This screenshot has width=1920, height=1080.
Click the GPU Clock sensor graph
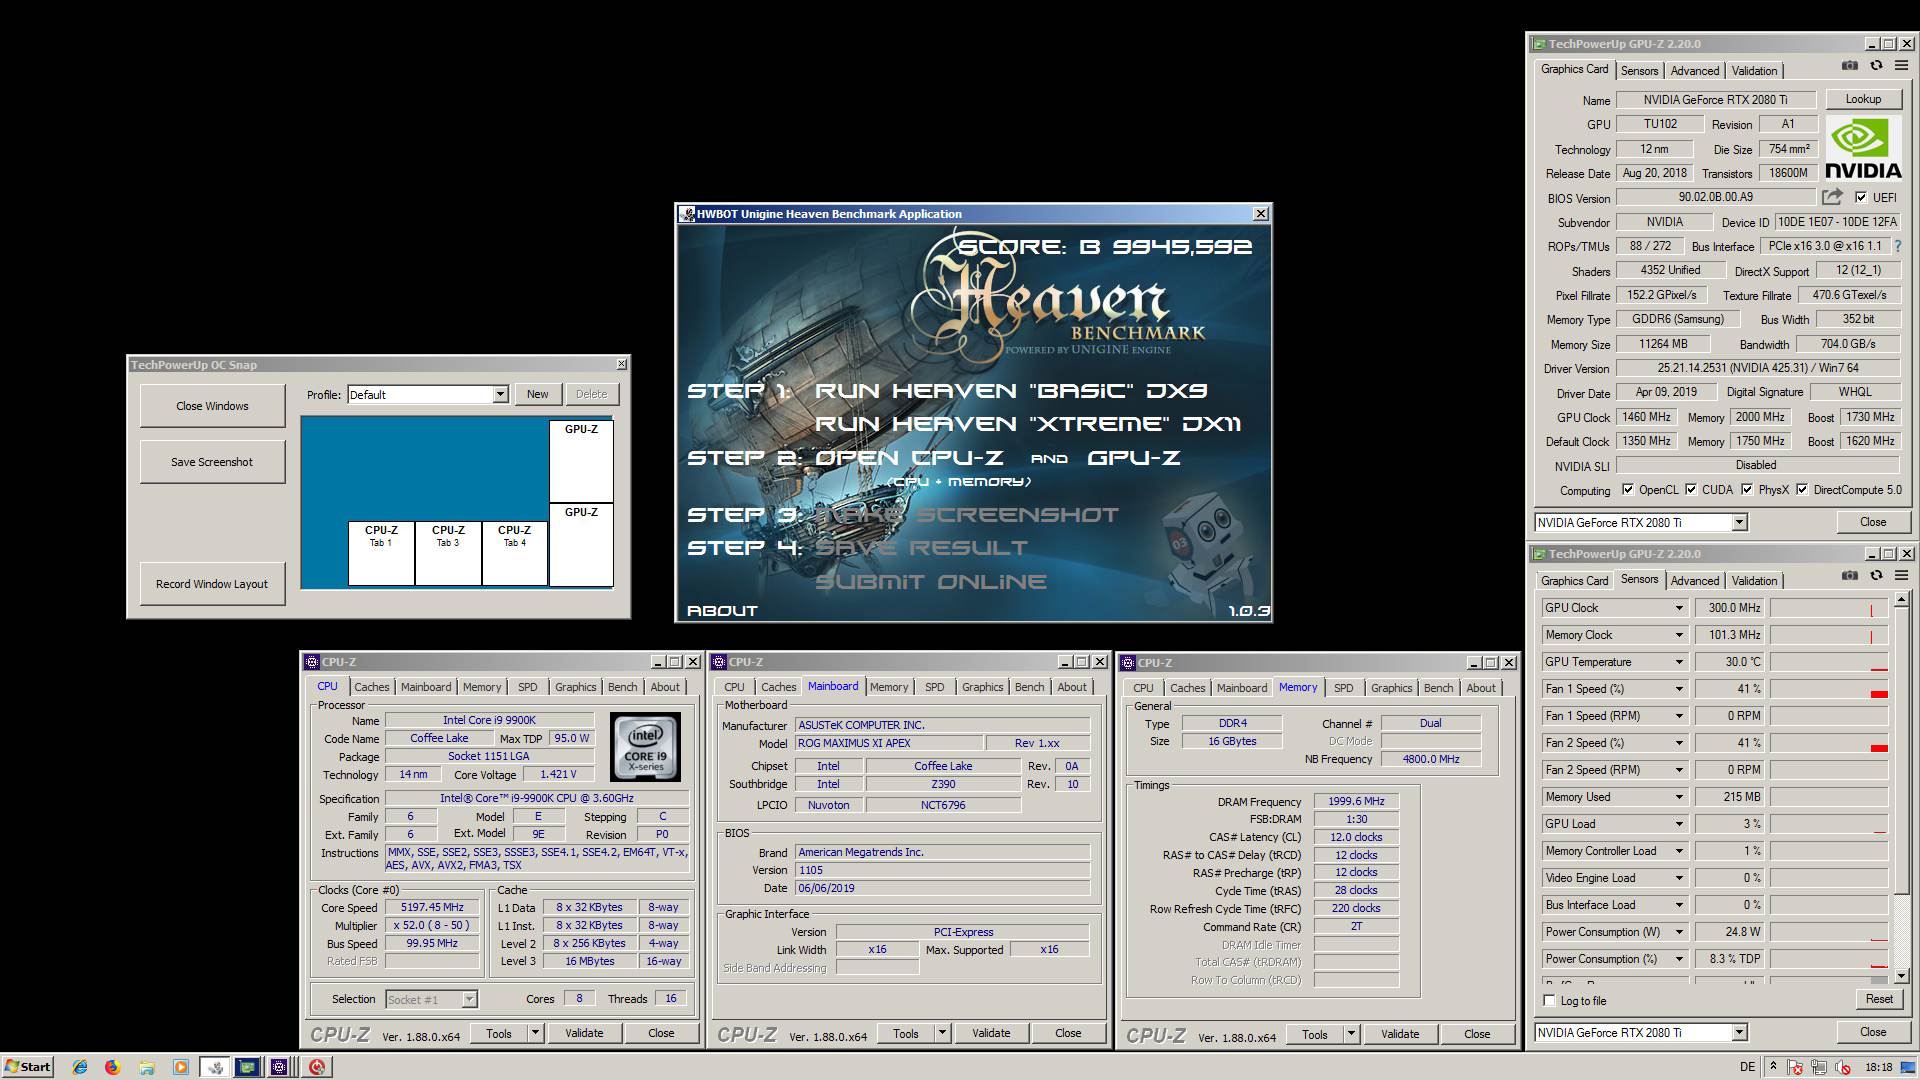(1828, 608)
